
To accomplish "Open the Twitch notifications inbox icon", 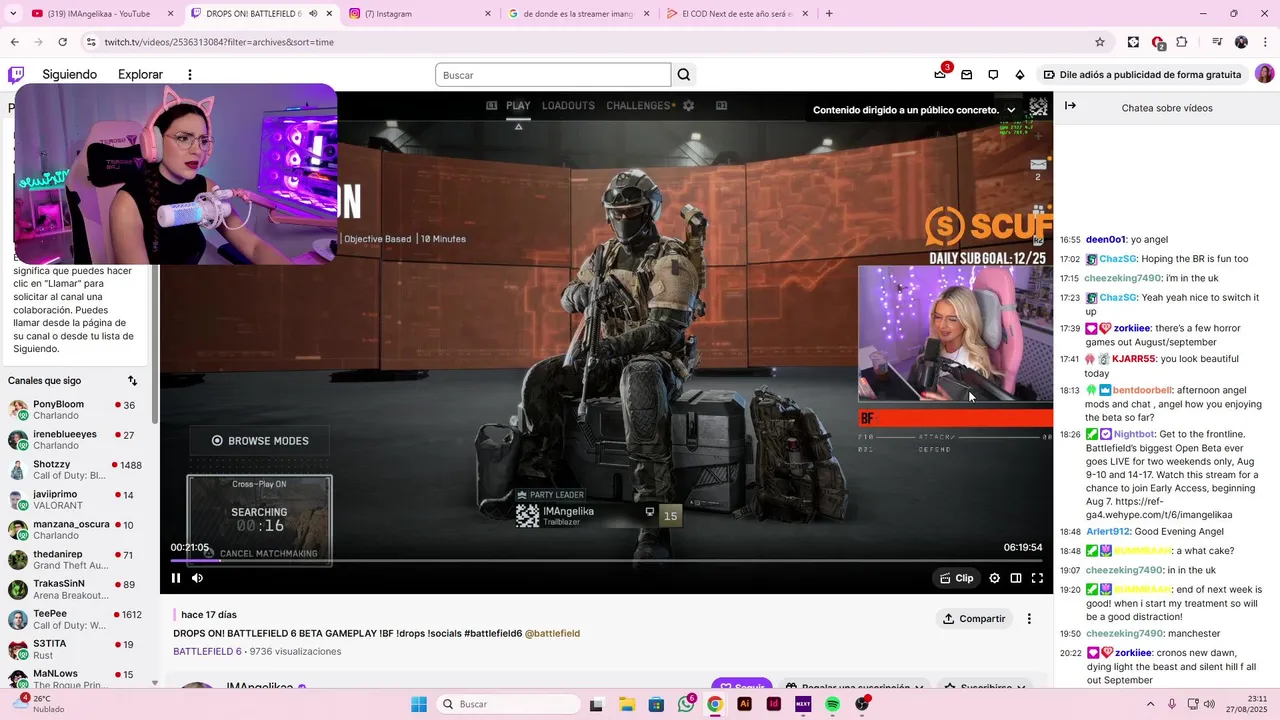I will tap(966, 74).
